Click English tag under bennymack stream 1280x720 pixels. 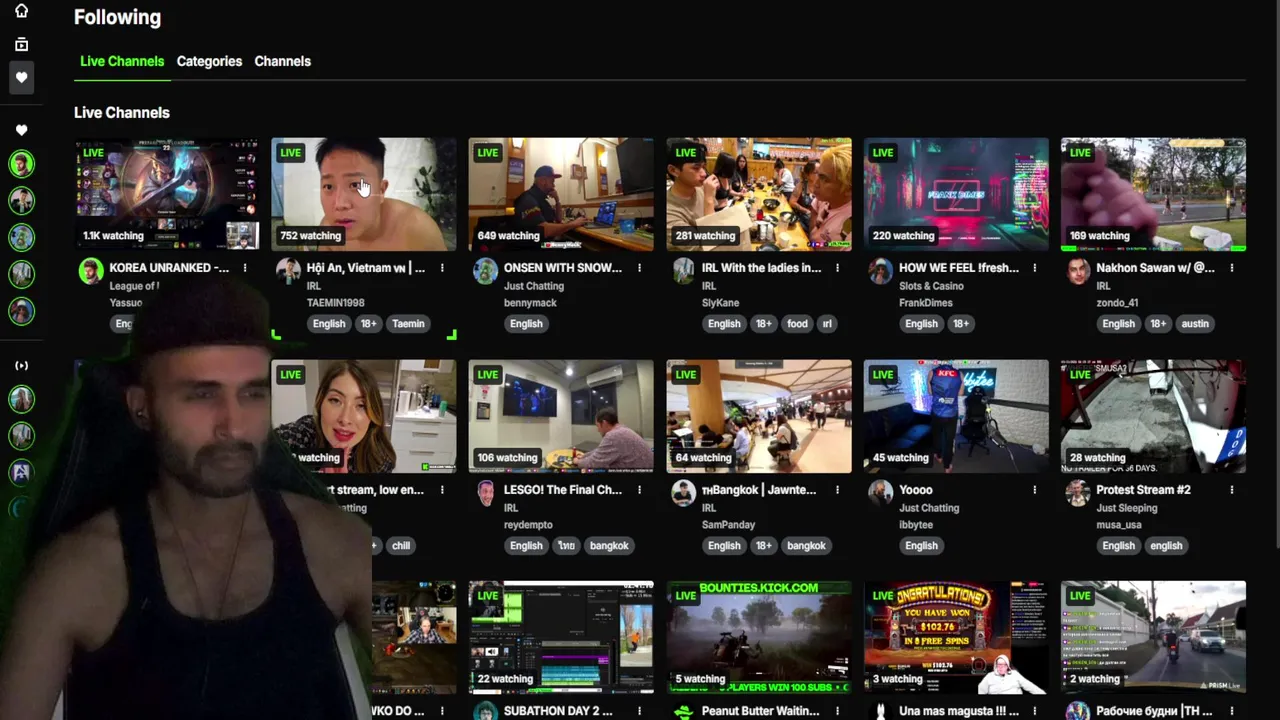coord(526,324)
